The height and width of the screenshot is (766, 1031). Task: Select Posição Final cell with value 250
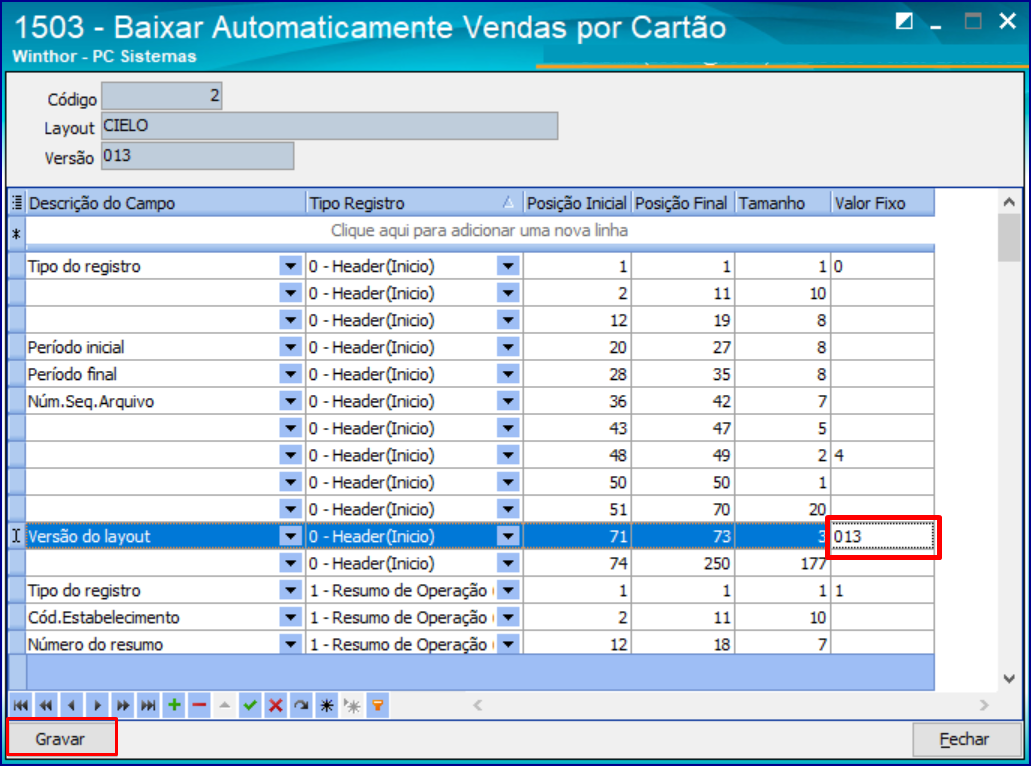(x=683, y=563)
